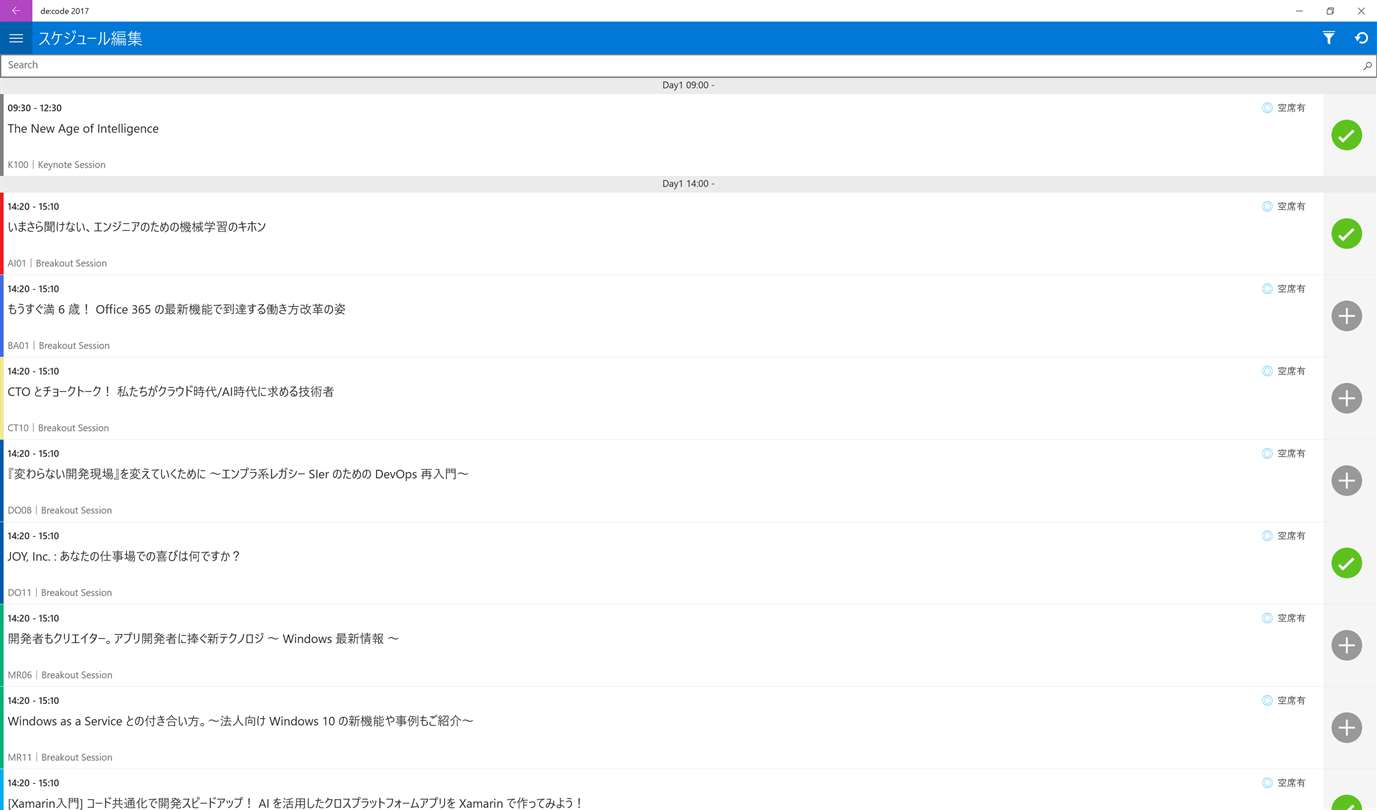Image resolution: width=1377 pixels, height=810 pixels.
Task: Add MR11 Windows as a Service session
Action: point(1346,728)
